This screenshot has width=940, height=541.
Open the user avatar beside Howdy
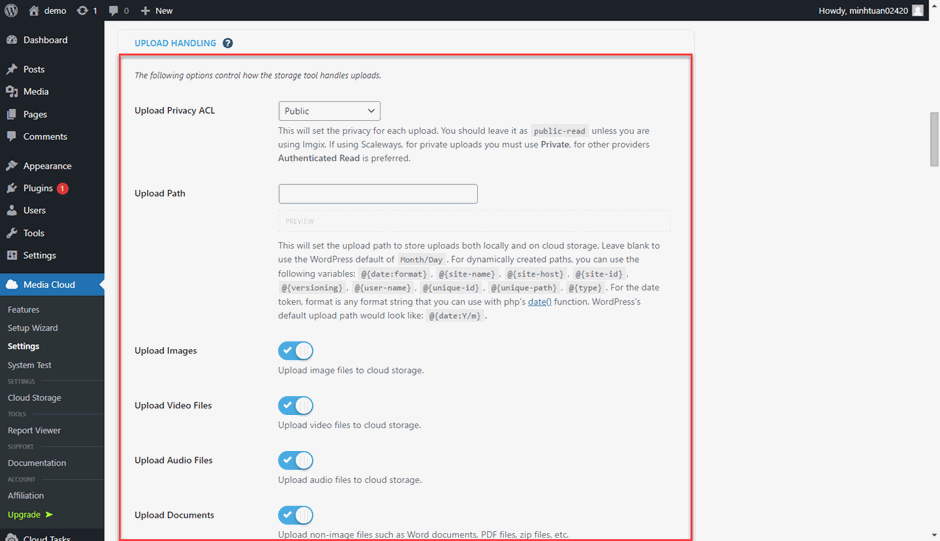pyautogui.click(x=918, y=11)
